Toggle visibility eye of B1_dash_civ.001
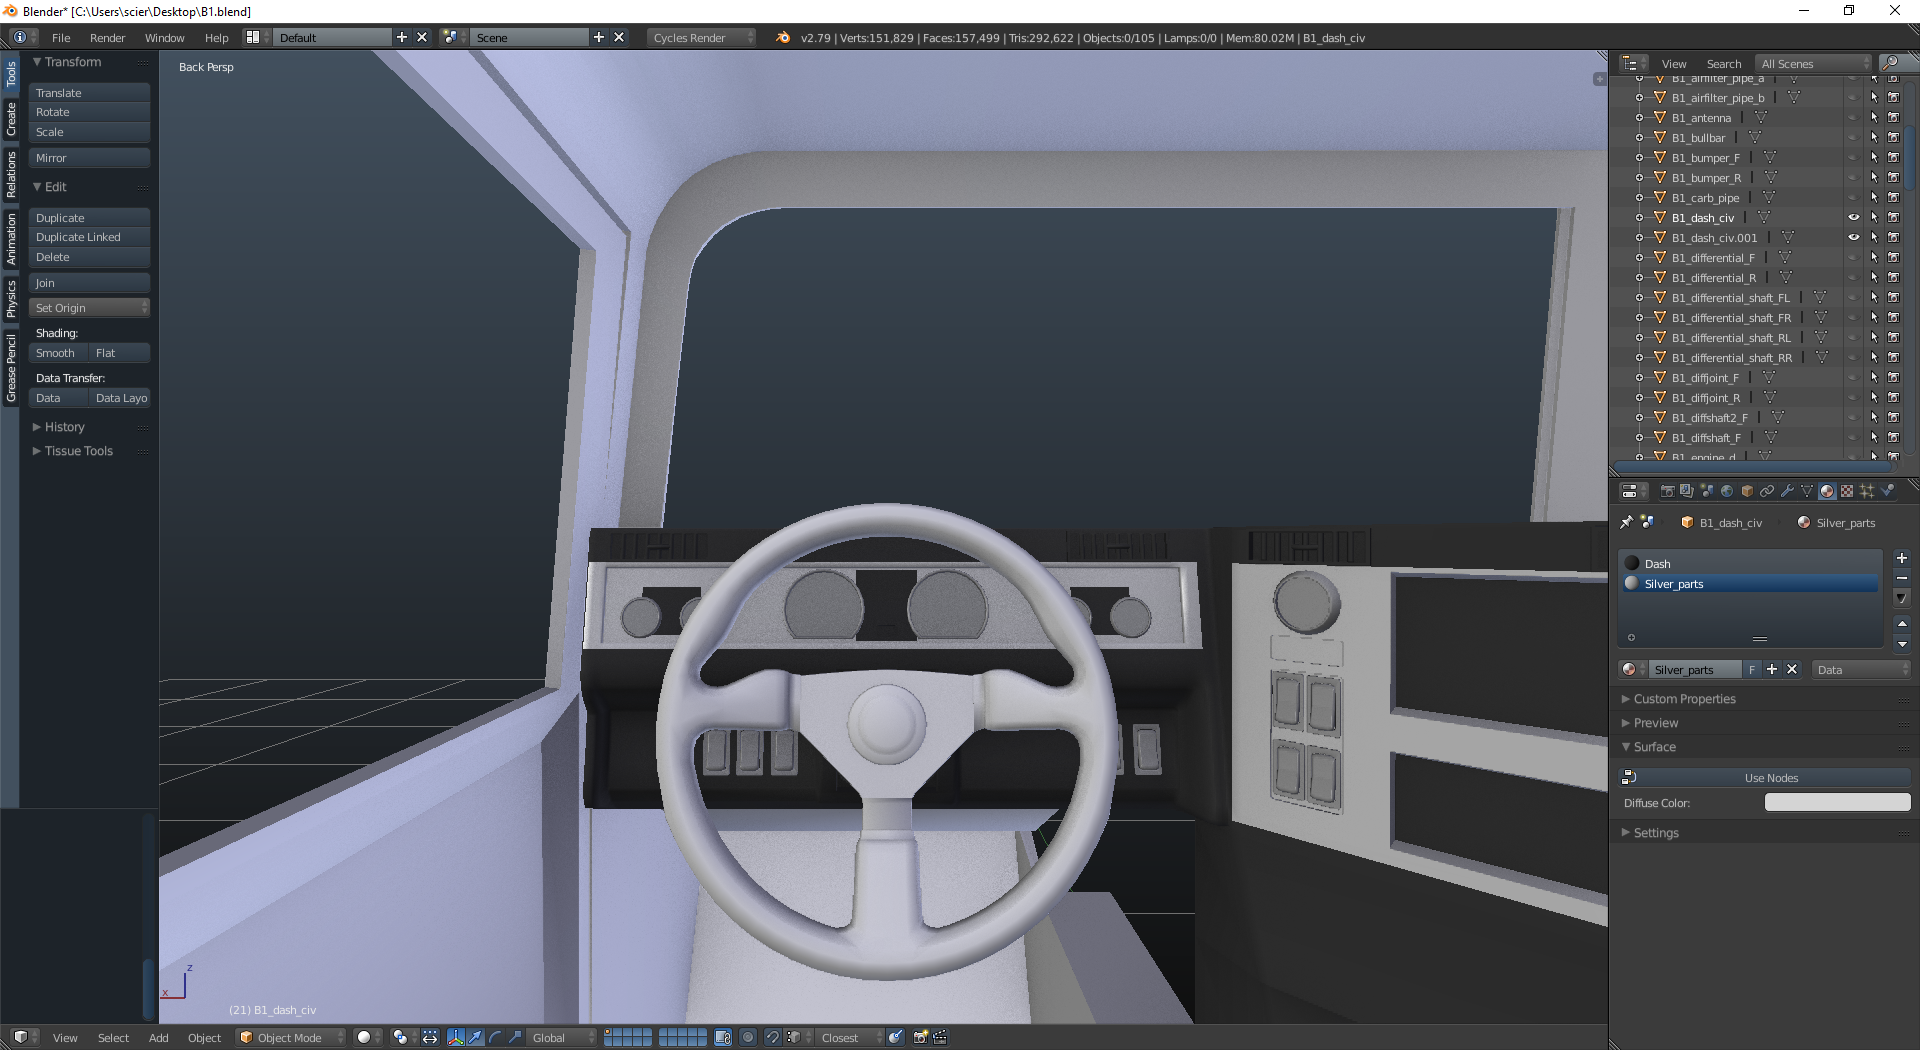The width and height of the screenshot is (1920, 1050). [1853, 237]
